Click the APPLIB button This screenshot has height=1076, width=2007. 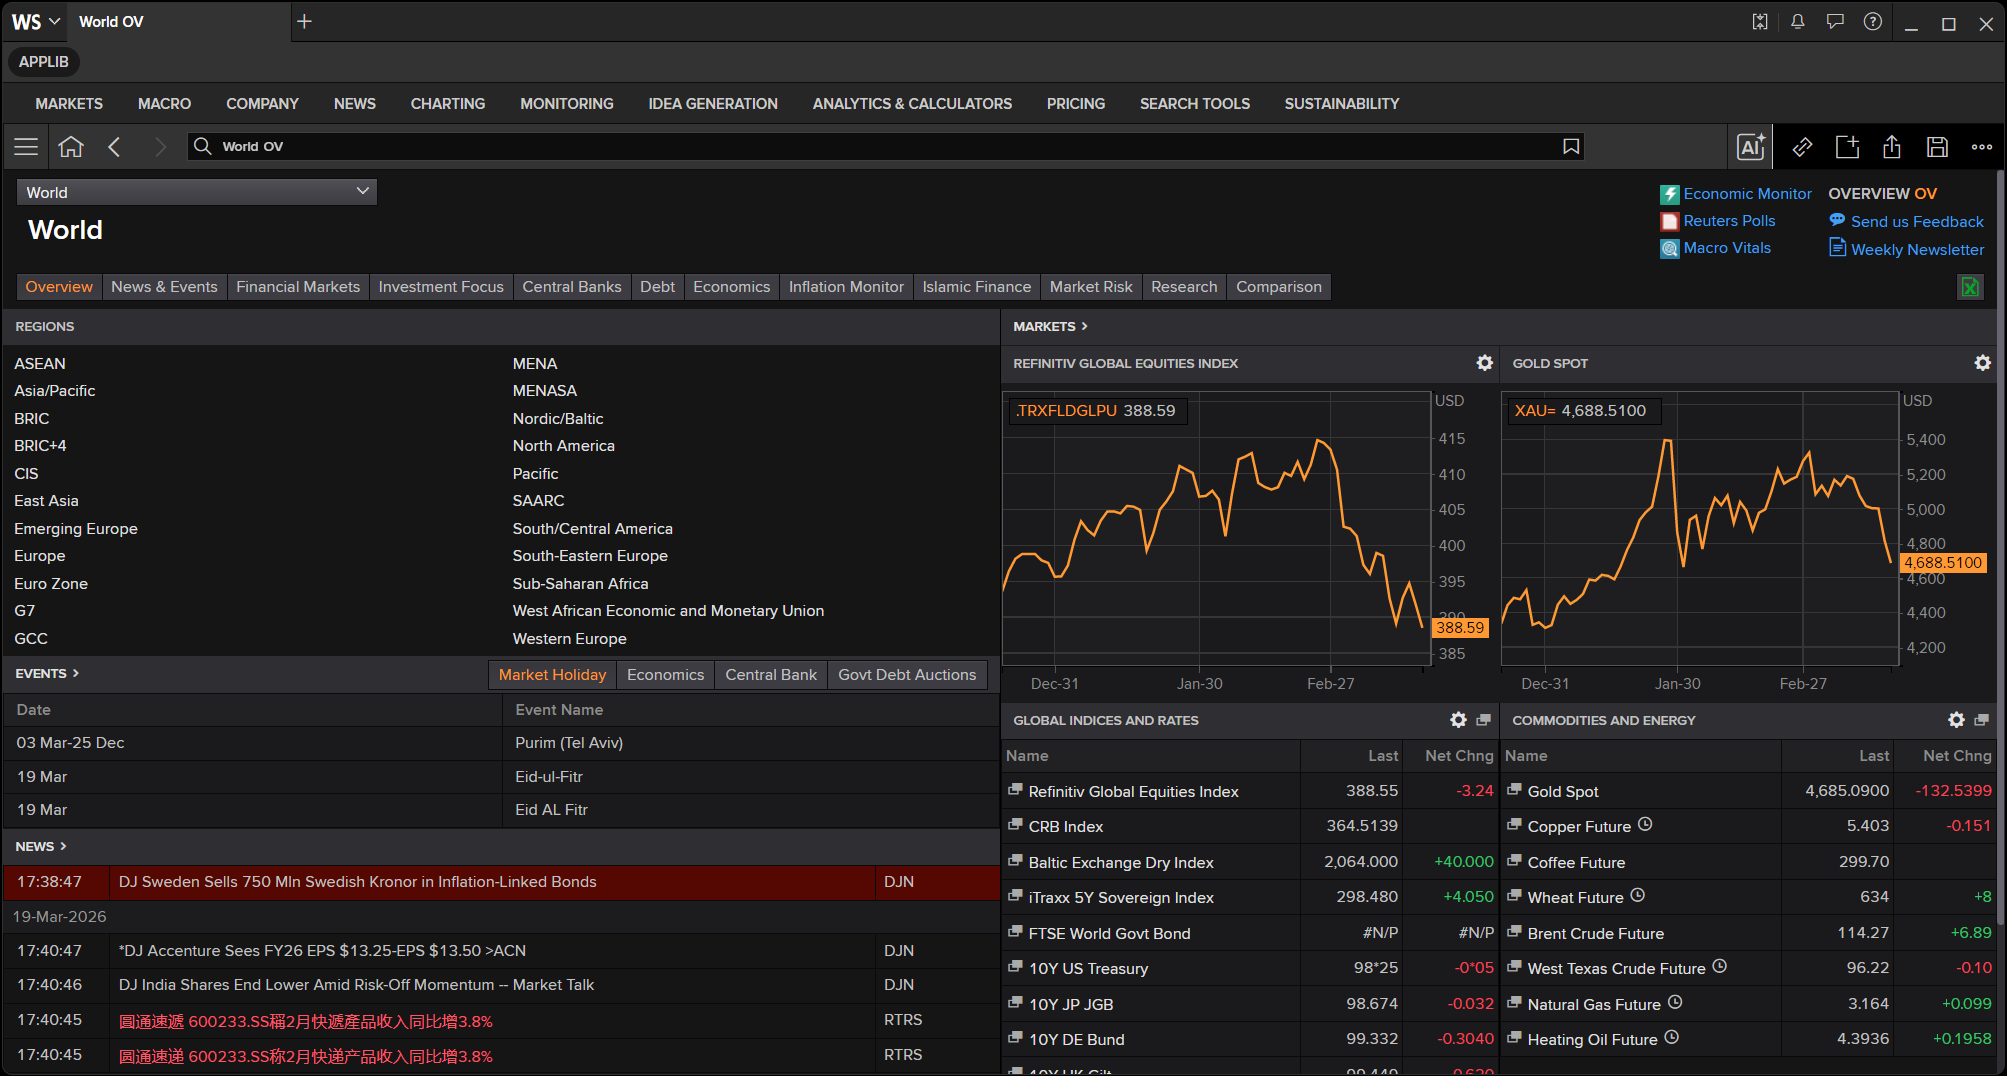point(44,62)
